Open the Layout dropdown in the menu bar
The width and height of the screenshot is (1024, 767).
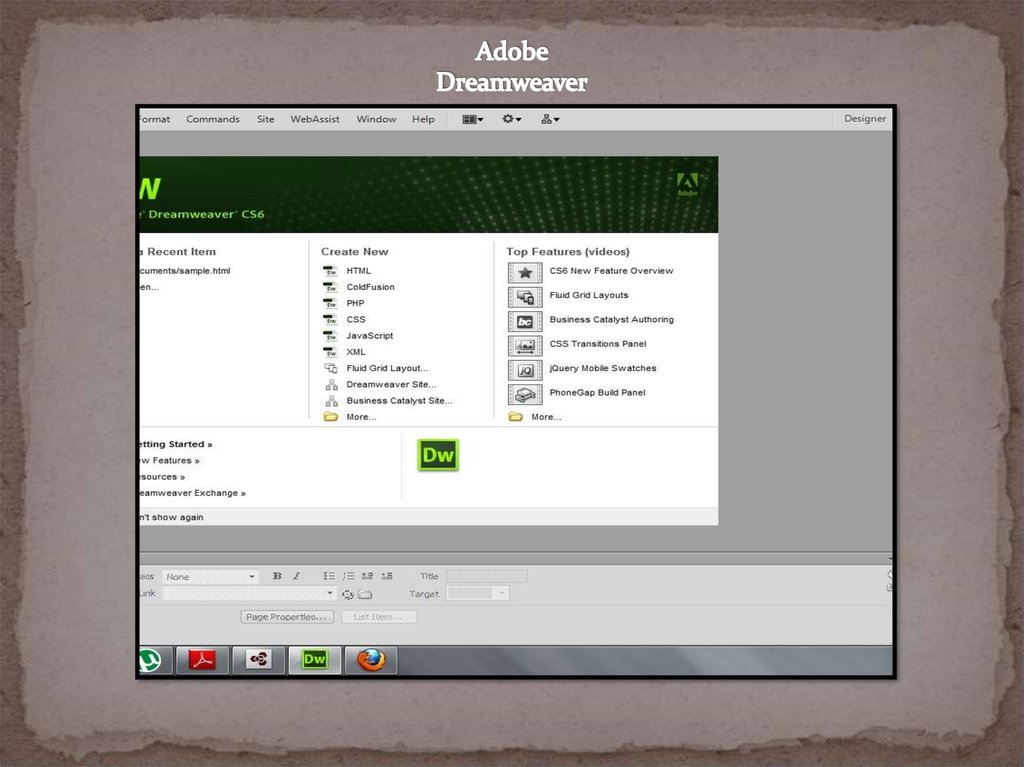coord(472,119)
